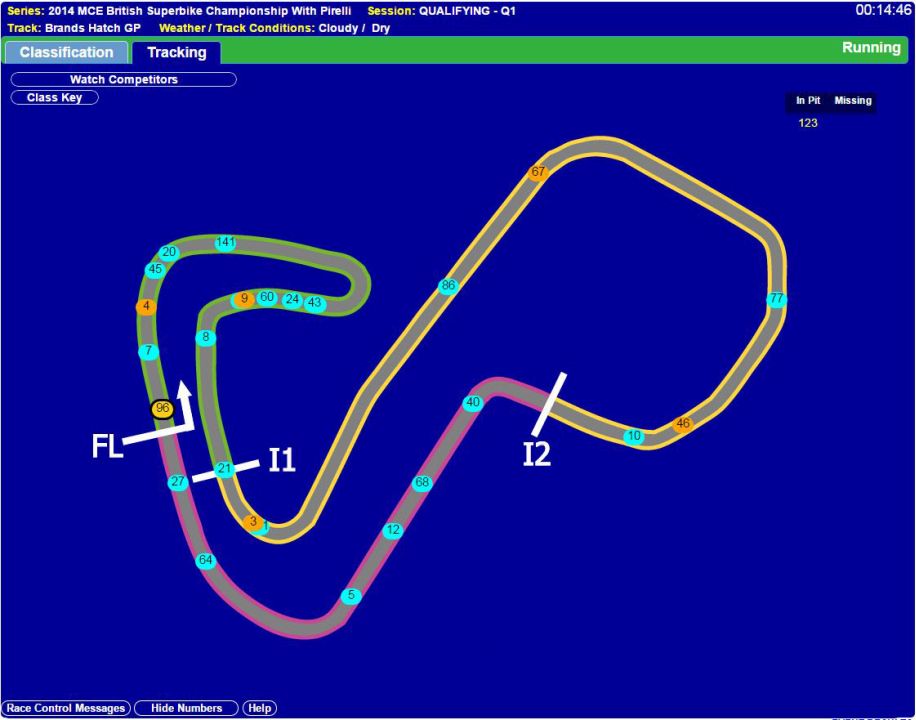
Task: Click the Missing column header
Action: coord(853,101)
